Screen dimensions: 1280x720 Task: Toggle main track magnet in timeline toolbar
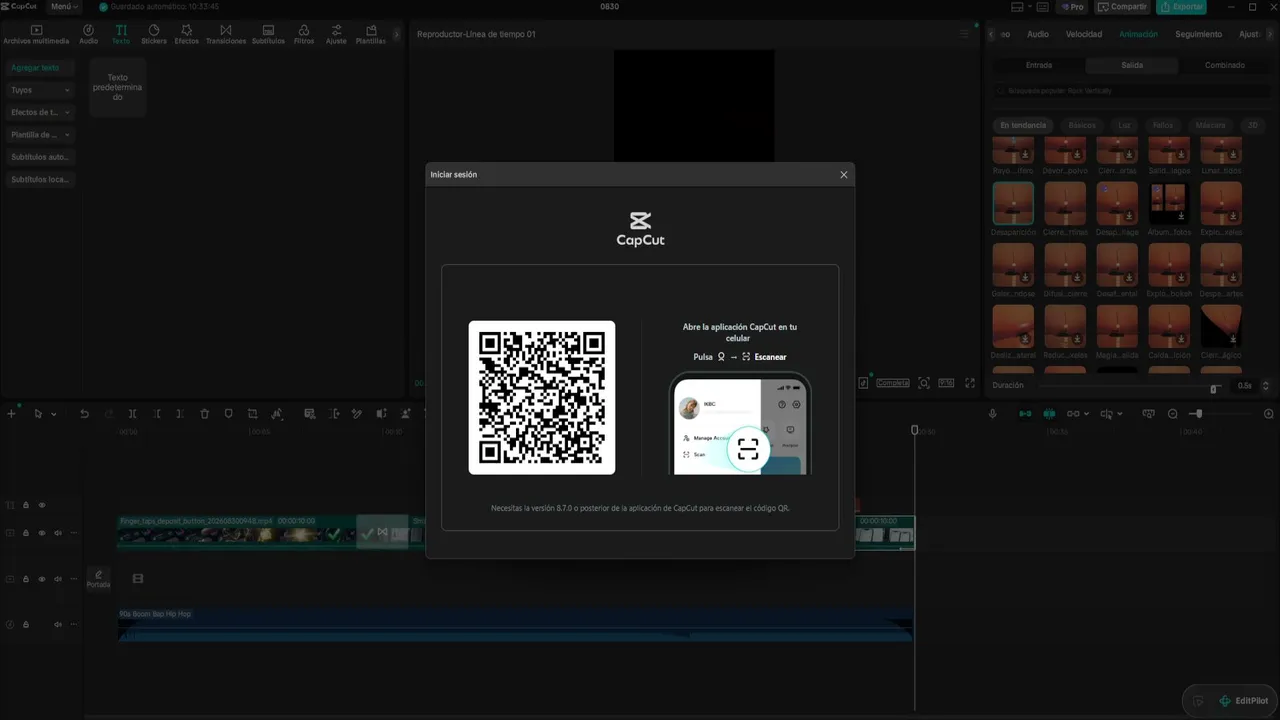pyautogui.click(x=1025, y=414)
